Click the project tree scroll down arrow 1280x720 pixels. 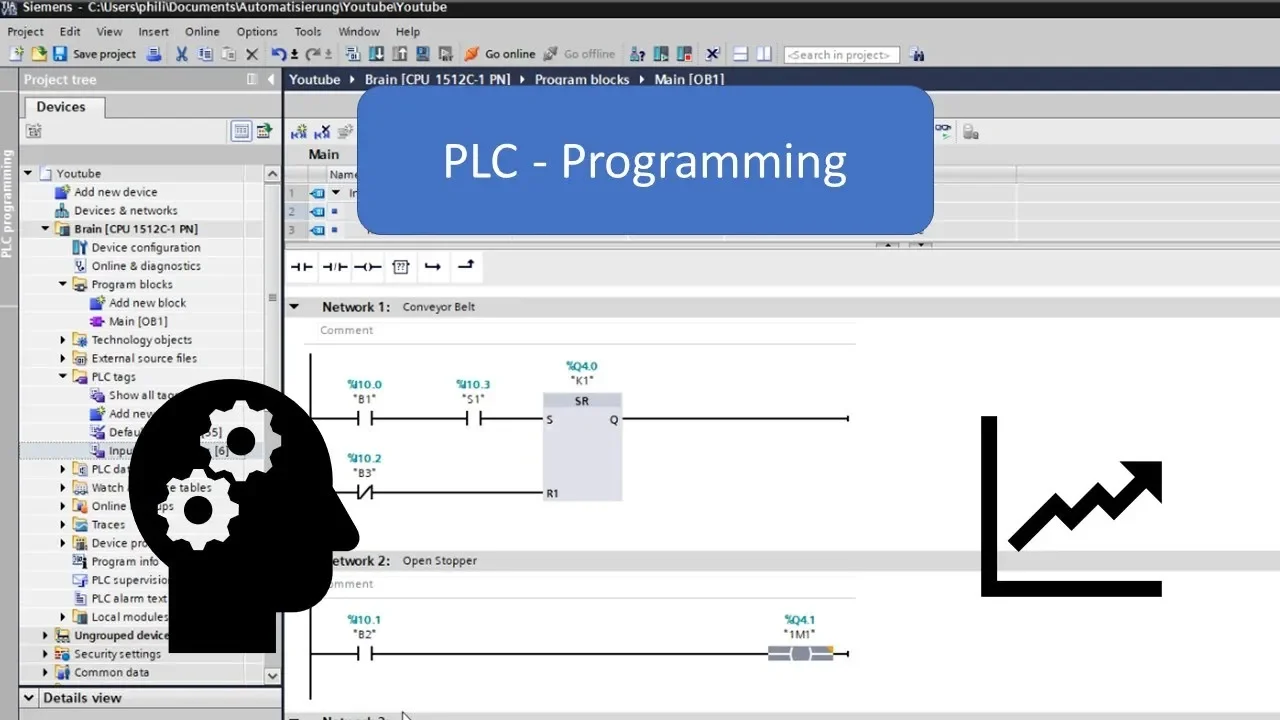click(x=273, y=675)
